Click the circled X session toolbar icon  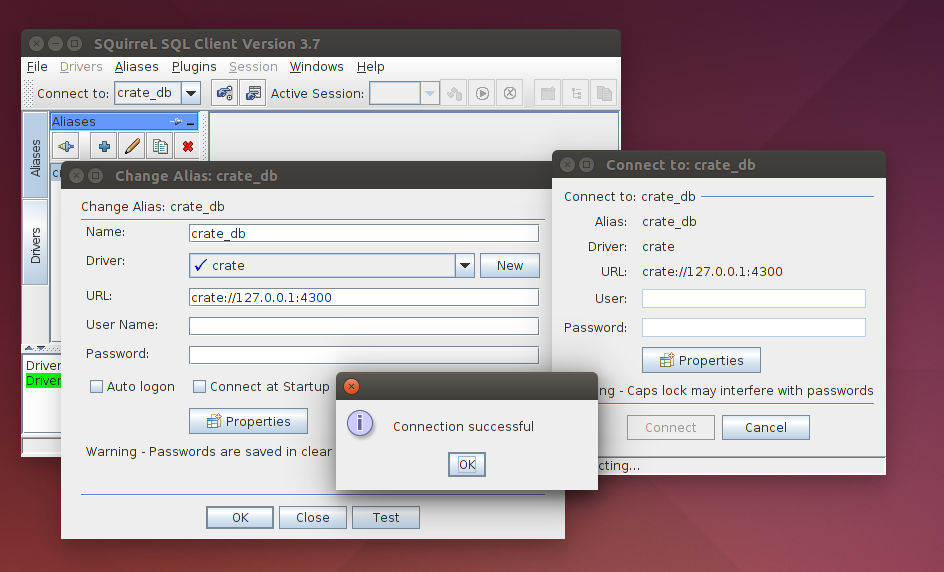tap(510, 93)
